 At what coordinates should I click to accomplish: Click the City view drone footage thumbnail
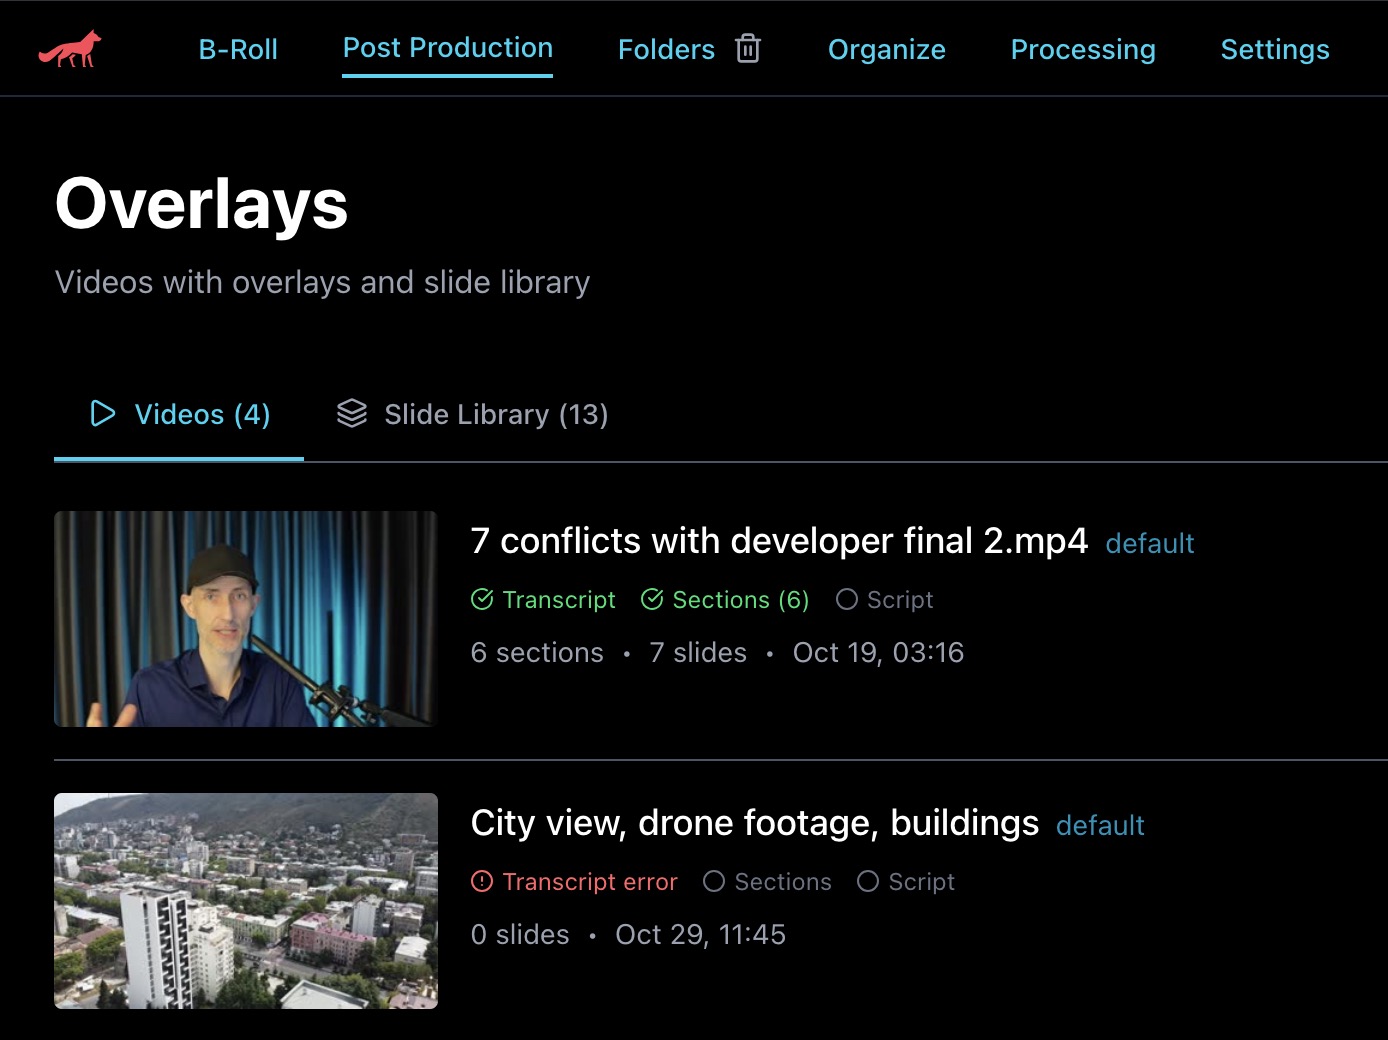[246, 901]
